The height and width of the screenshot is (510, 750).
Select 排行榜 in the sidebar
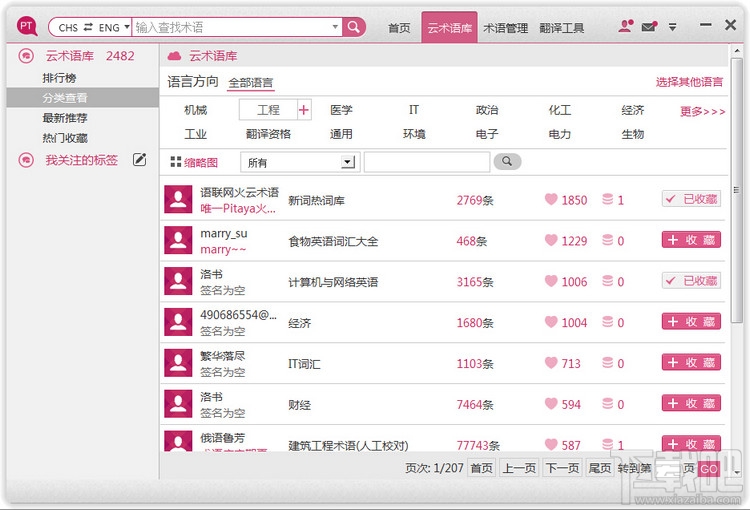coord(59,78)
